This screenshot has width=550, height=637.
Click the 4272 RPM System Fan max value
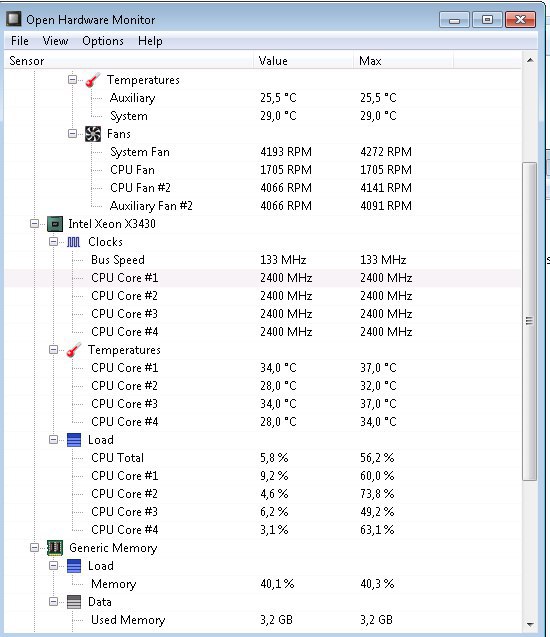click(386, 152)
